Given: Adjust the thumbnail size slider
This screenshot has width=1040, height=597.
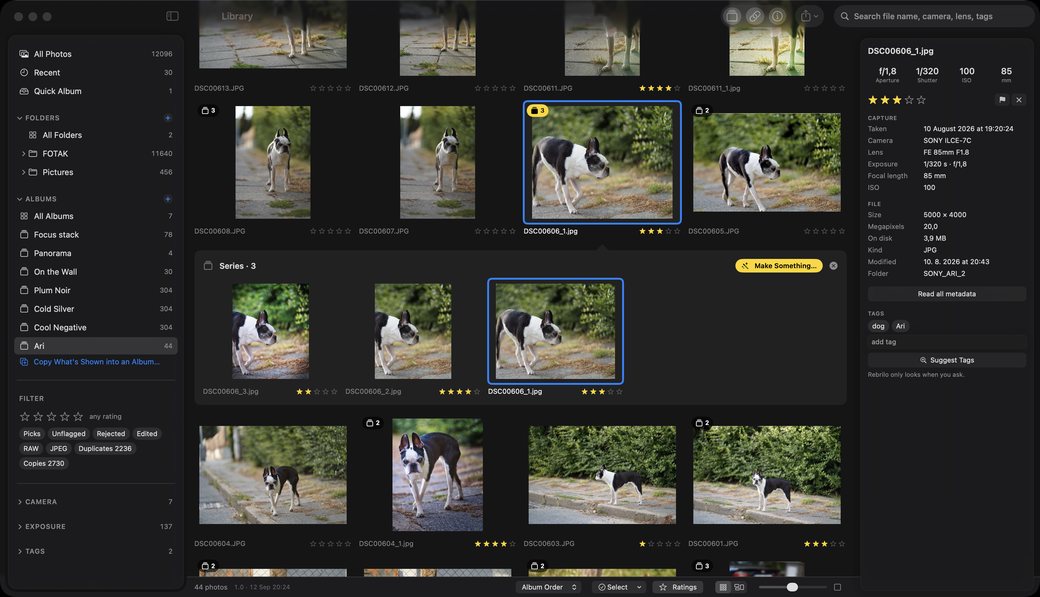Looking at the screenshot, I should (x=791, y=587).
